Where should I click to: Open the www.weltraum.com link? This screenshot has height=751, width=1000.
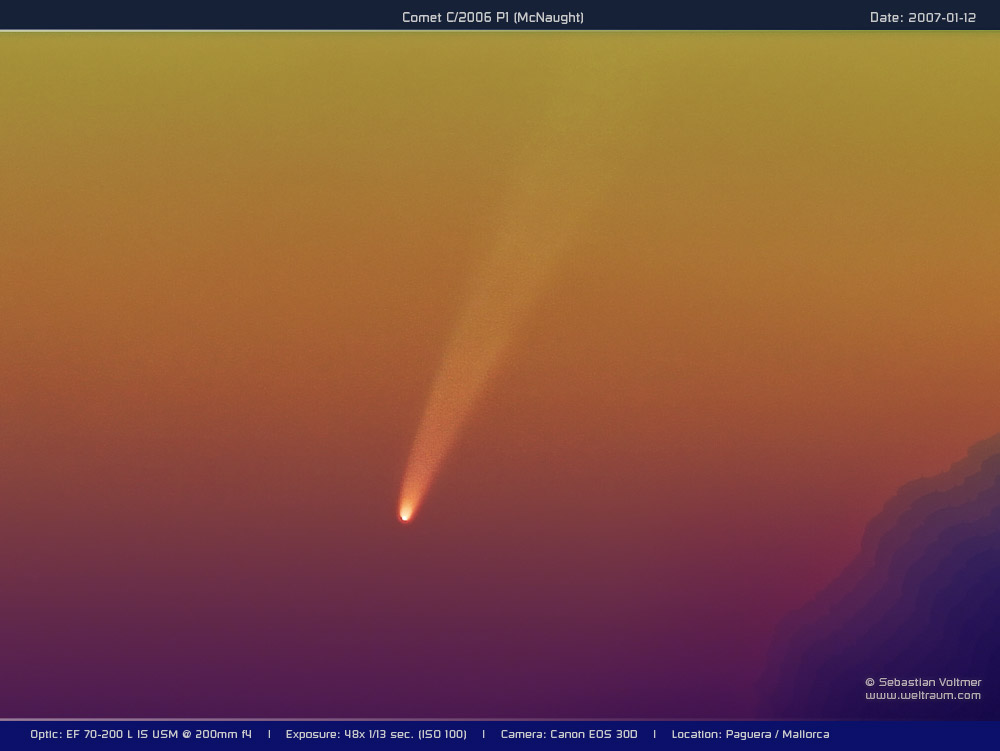tap(922, 696)
